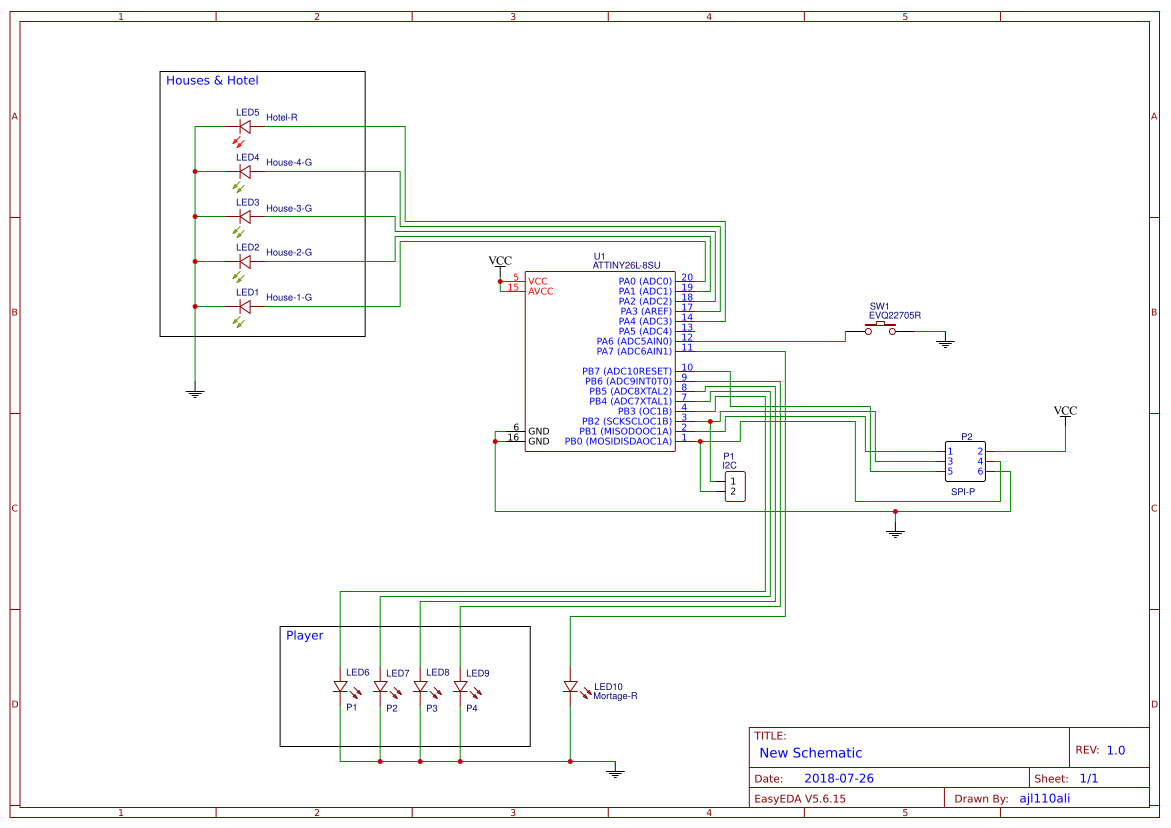The height and width of the screenshot is (828, 1171).
Task: Select the ground symbol below the Player LEDs
Action: pos(615,770)
